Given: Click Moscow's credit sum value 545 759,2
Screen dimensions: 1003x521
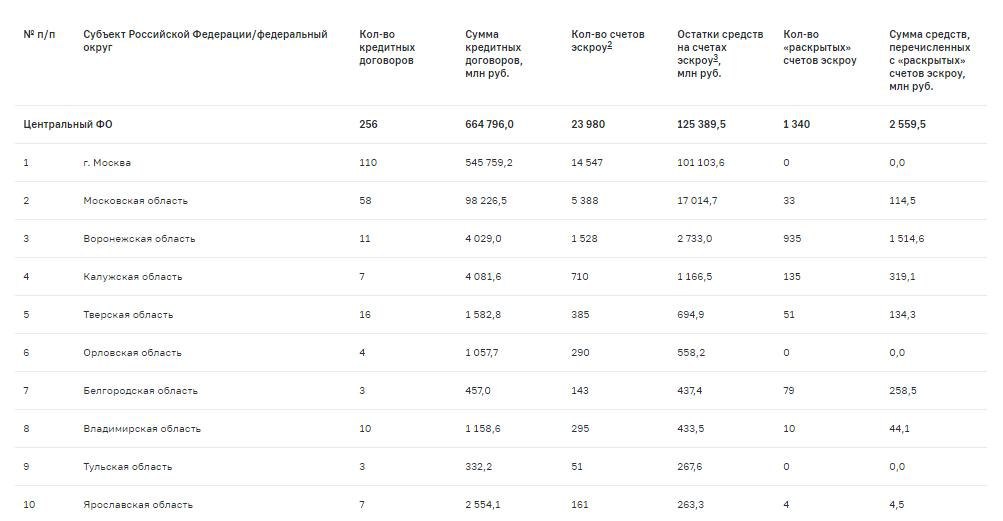Looking at the screenshot, I should 489,163.
